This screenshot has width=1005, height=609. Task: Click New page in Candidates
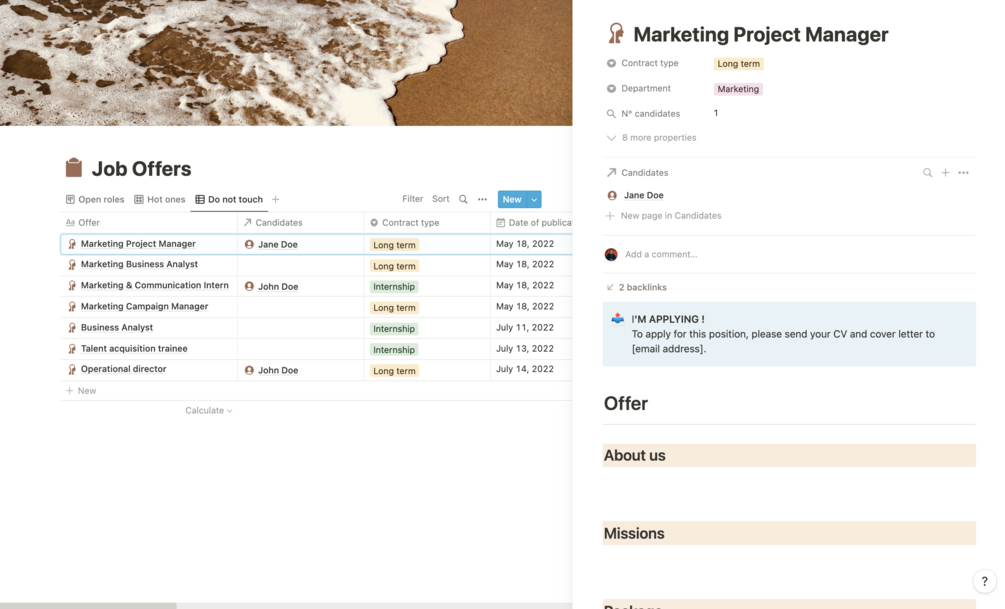pos(670,216)
